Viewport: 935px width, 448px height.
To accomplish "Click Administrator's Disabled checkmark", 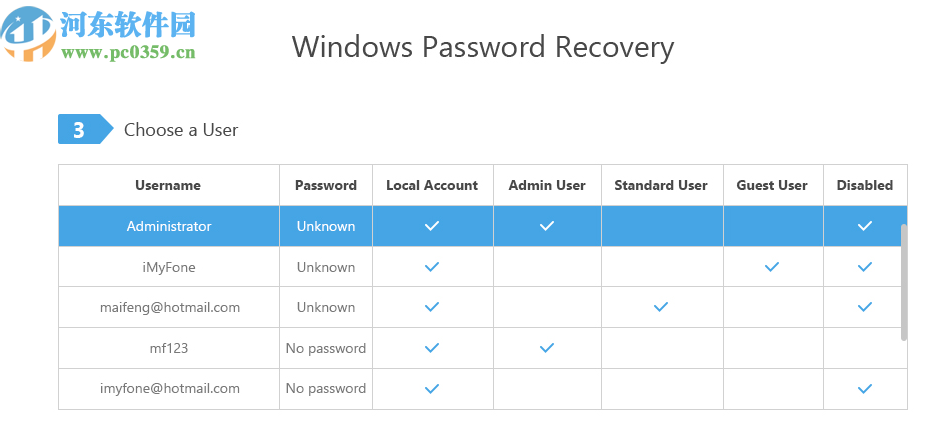I will 865,226.
